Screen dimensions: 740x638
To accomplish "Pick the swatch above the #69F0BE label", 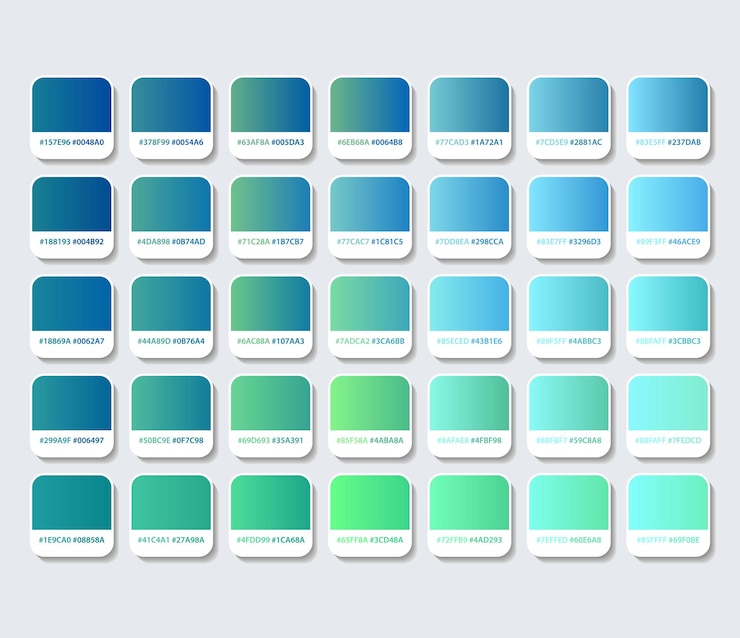I will pos(668,503).
